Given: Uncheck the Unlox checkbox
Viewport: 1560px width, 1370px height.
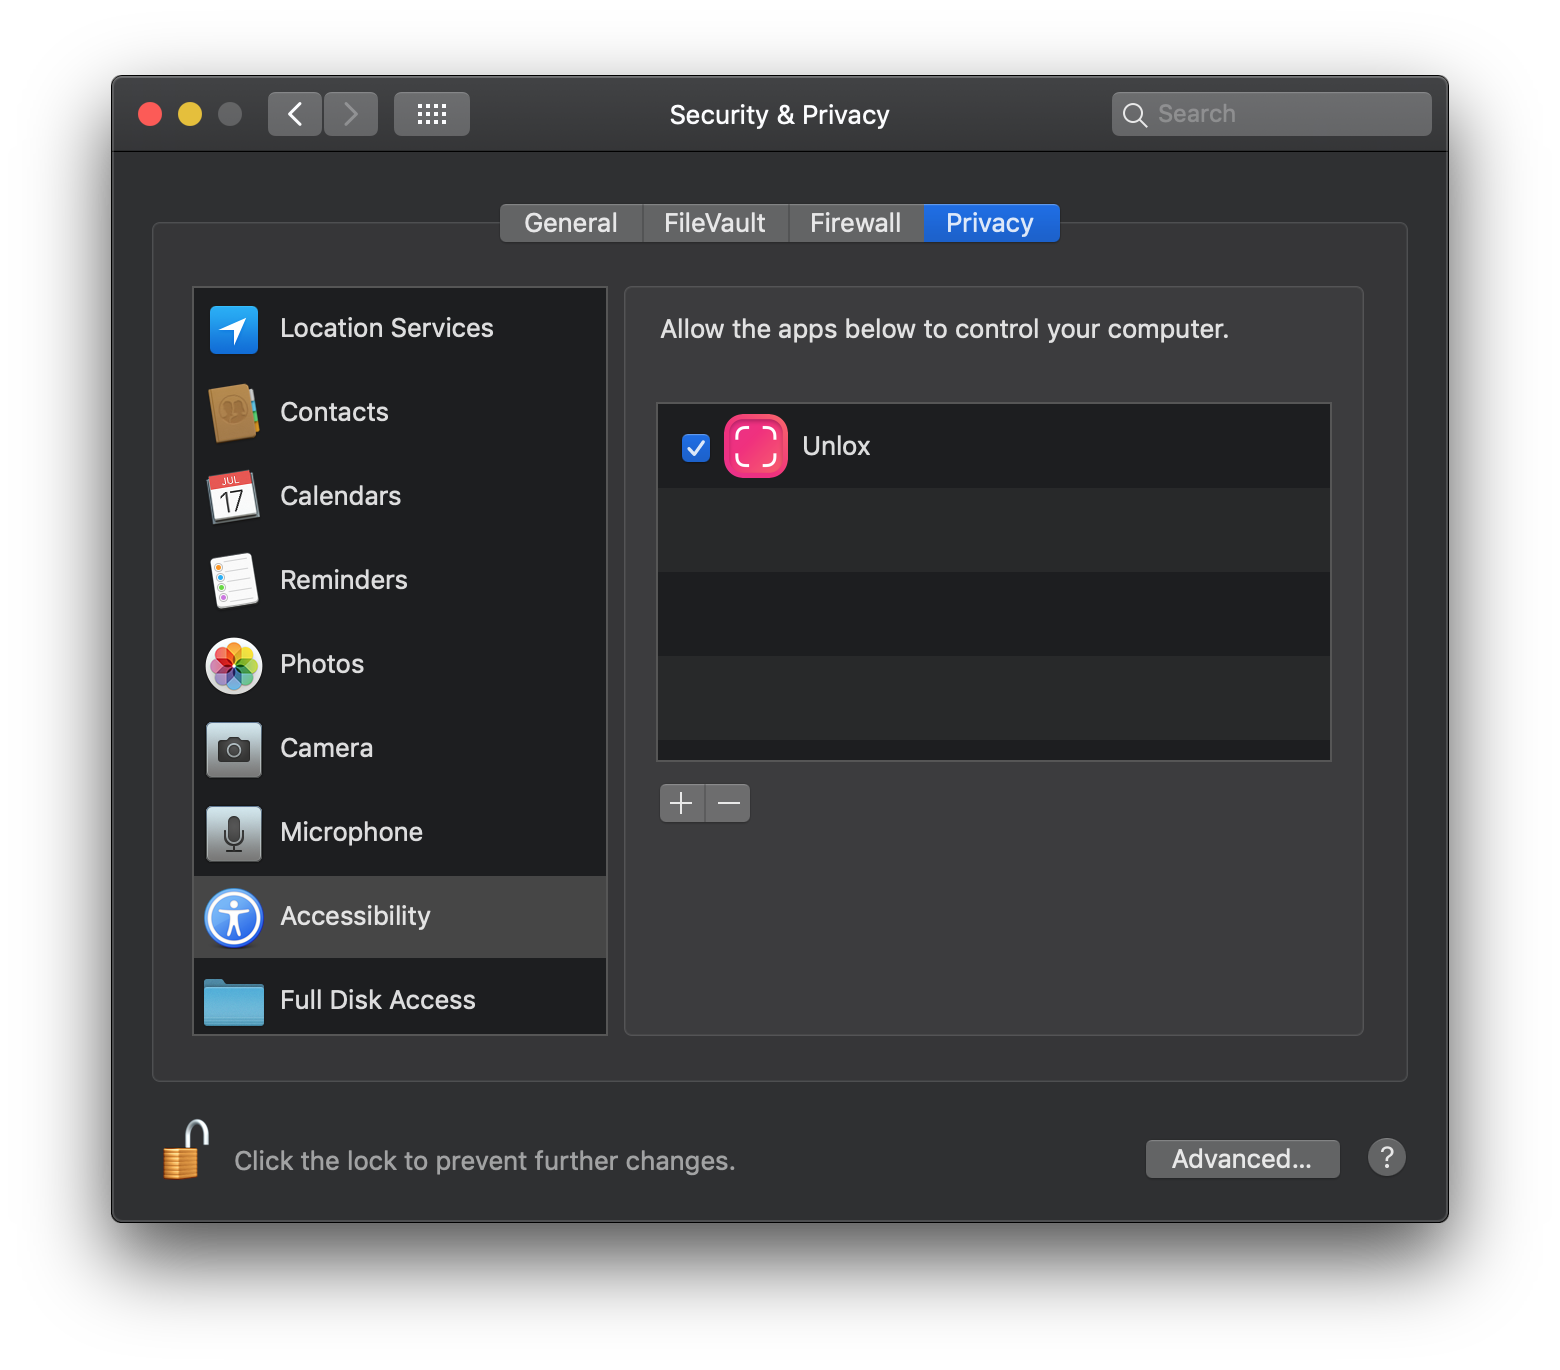Looking at the screenshot, I should tap(696, 447).
